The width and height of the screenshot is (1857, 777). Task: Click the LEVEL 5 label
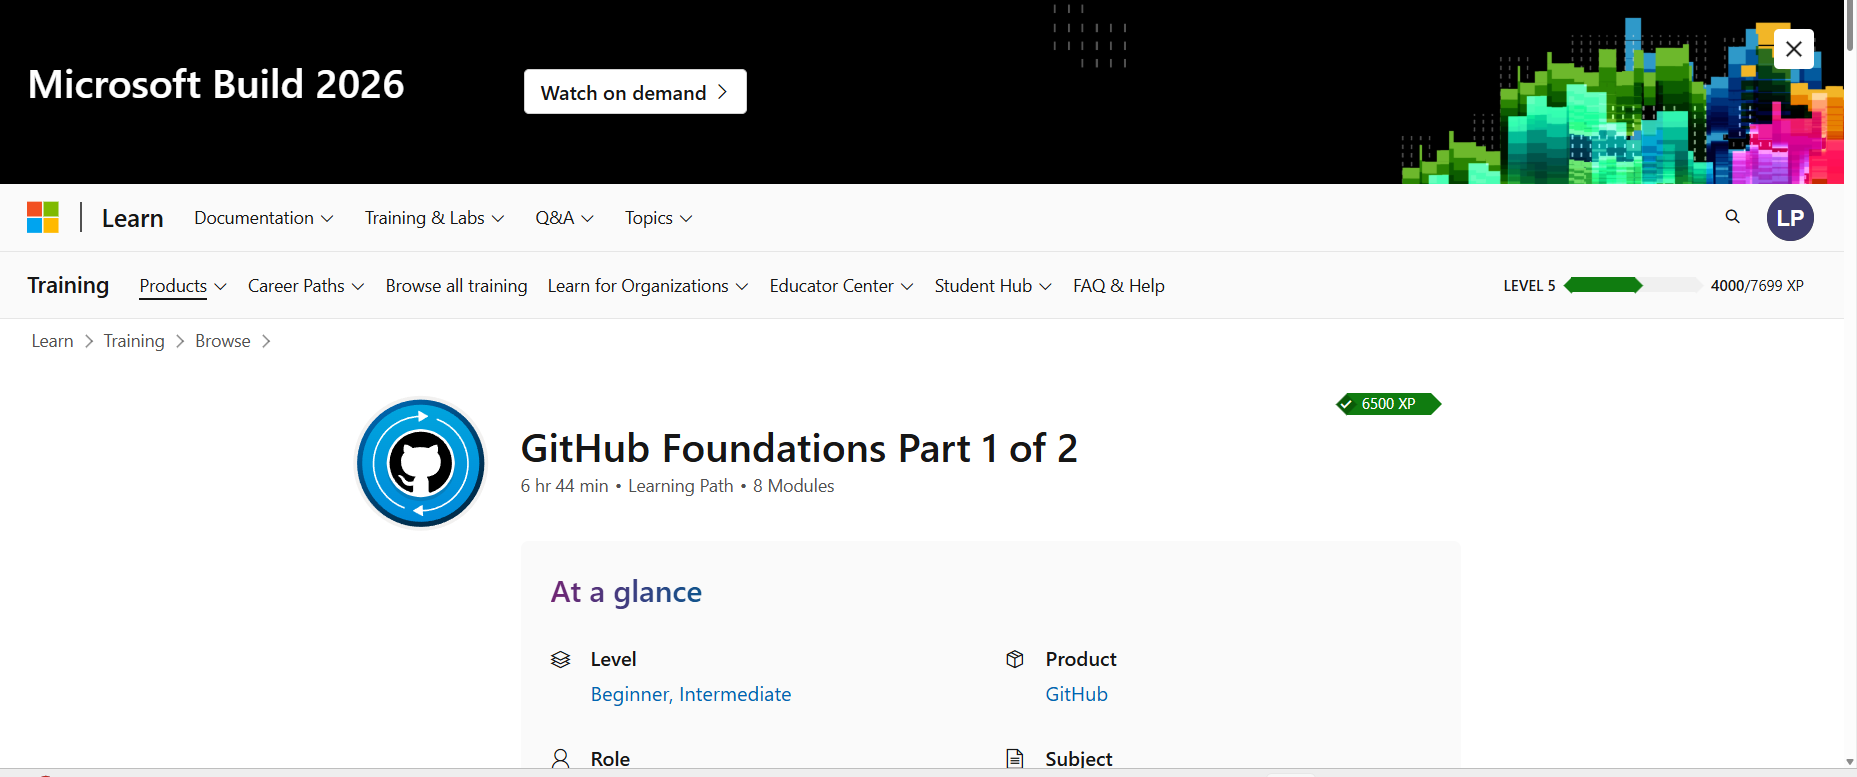pyautogui.click(x=1529, y=285)
